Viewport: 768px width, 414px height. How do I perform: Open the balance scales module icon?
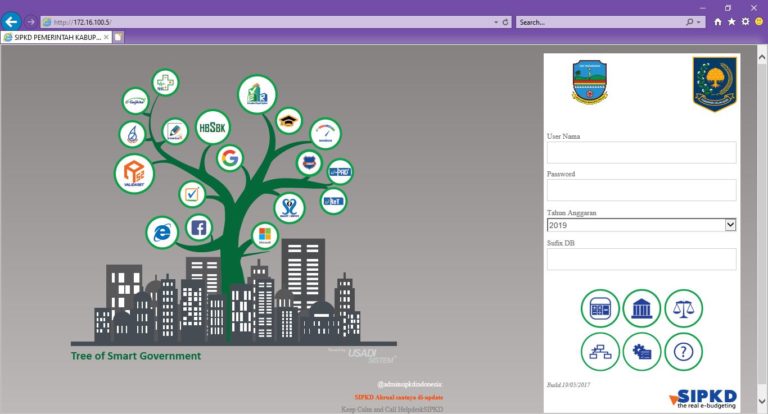click(684, 309)
